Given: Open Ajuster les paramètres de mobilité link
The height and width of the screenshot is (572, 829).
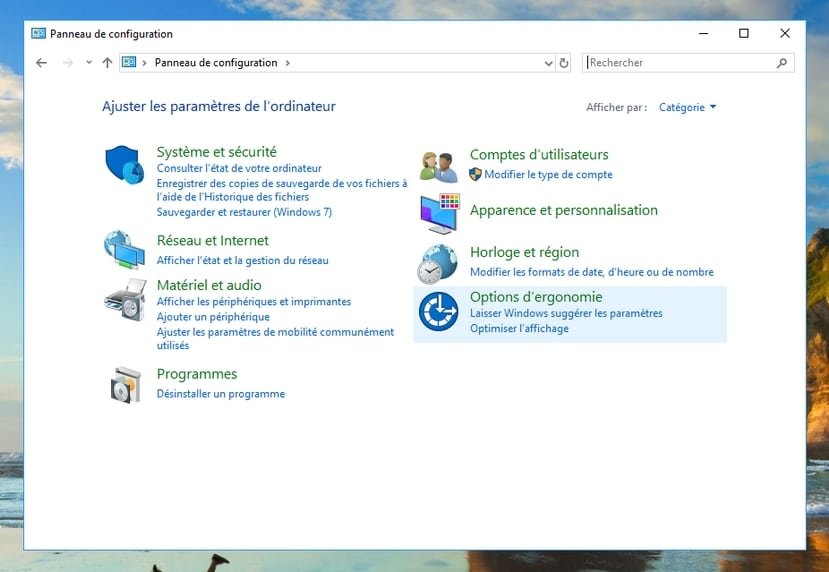Looking at the screenshot, I should point(275,338).
